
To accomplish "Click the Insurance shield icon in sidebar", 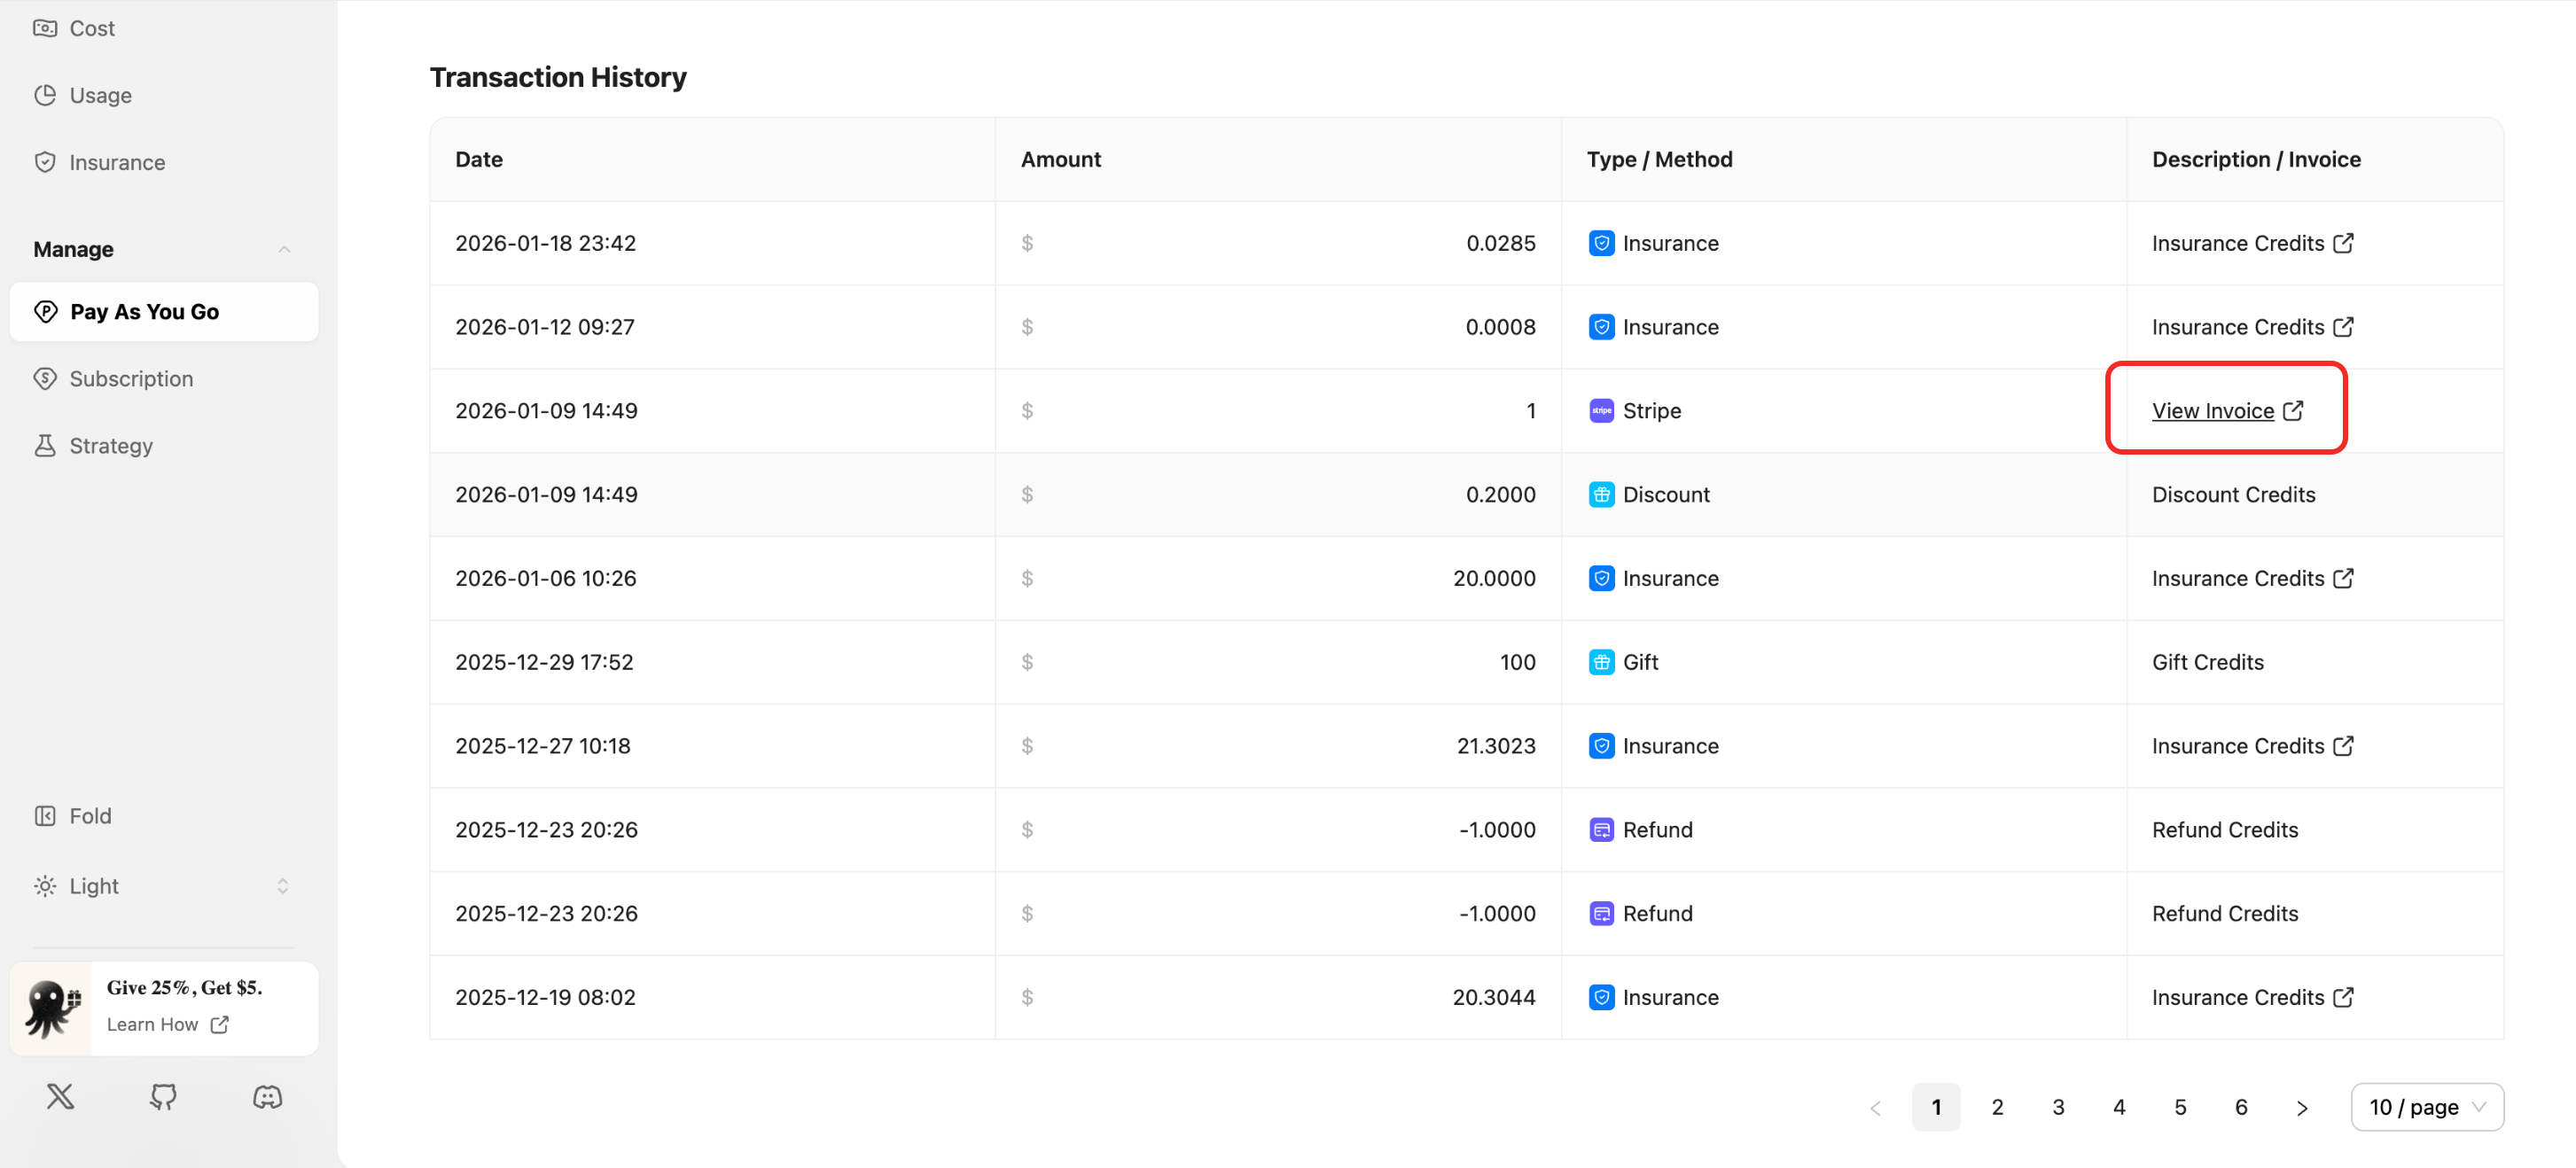I will click(46, 161).
